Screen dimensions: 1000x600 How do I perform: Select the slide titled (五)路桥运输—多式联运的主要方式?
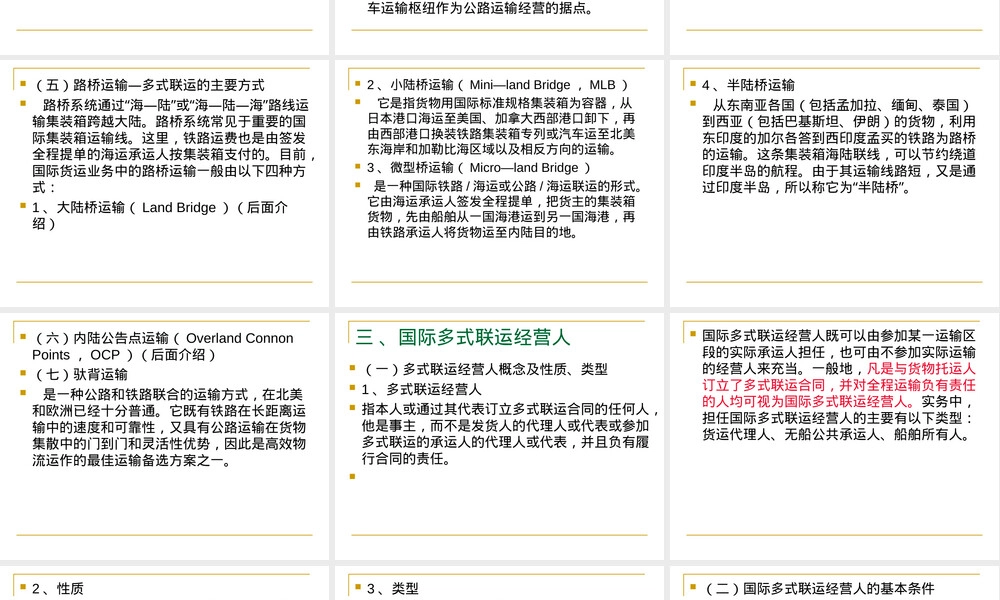(165, 183)
